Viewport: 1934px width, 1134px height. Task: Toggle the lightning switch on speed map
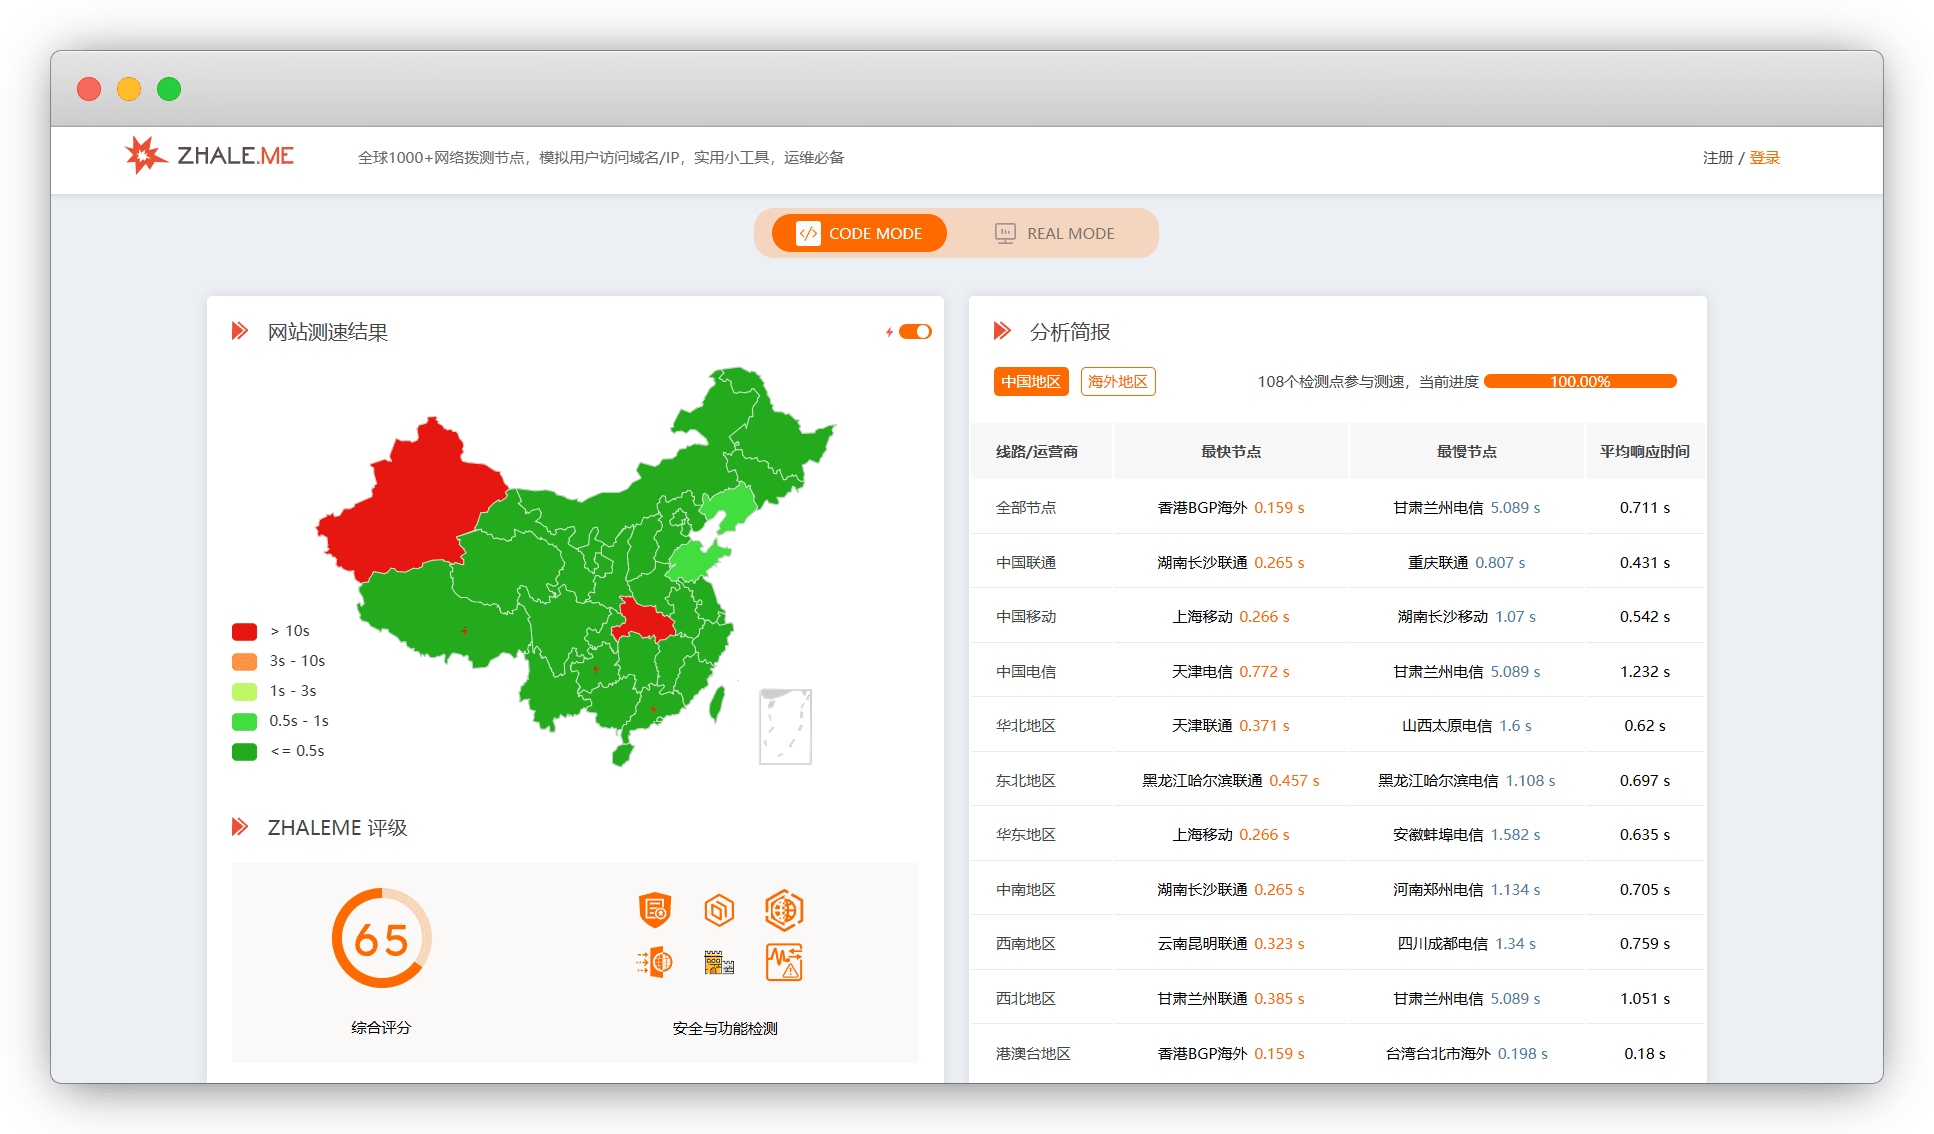(915, 332)
